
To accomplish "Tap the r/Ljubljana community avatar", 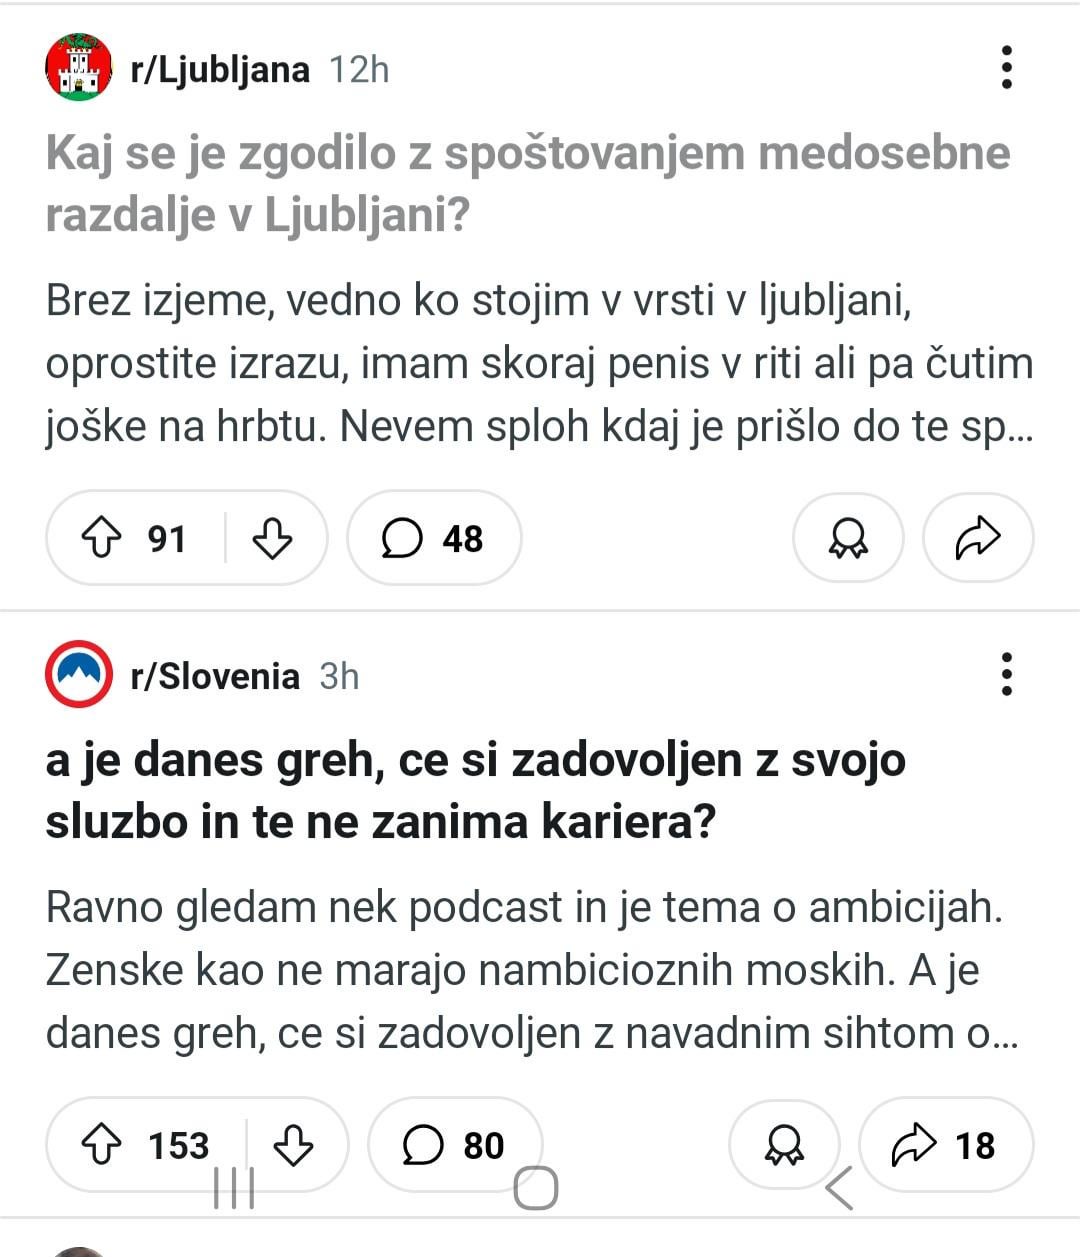I will [78, 67].
